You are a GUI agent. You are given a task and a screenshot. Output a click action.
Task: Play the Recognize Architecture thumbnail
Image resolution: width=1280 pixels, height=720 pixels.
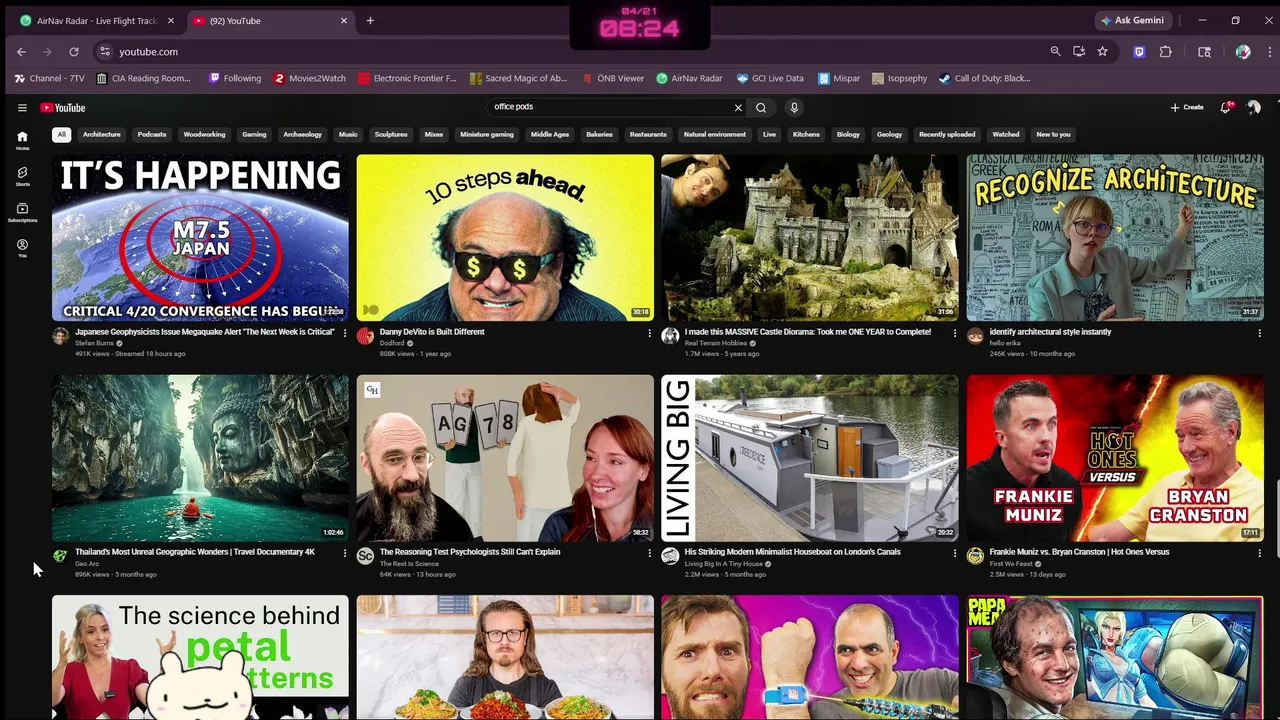pyautogui.click(x=1115, y=237)
